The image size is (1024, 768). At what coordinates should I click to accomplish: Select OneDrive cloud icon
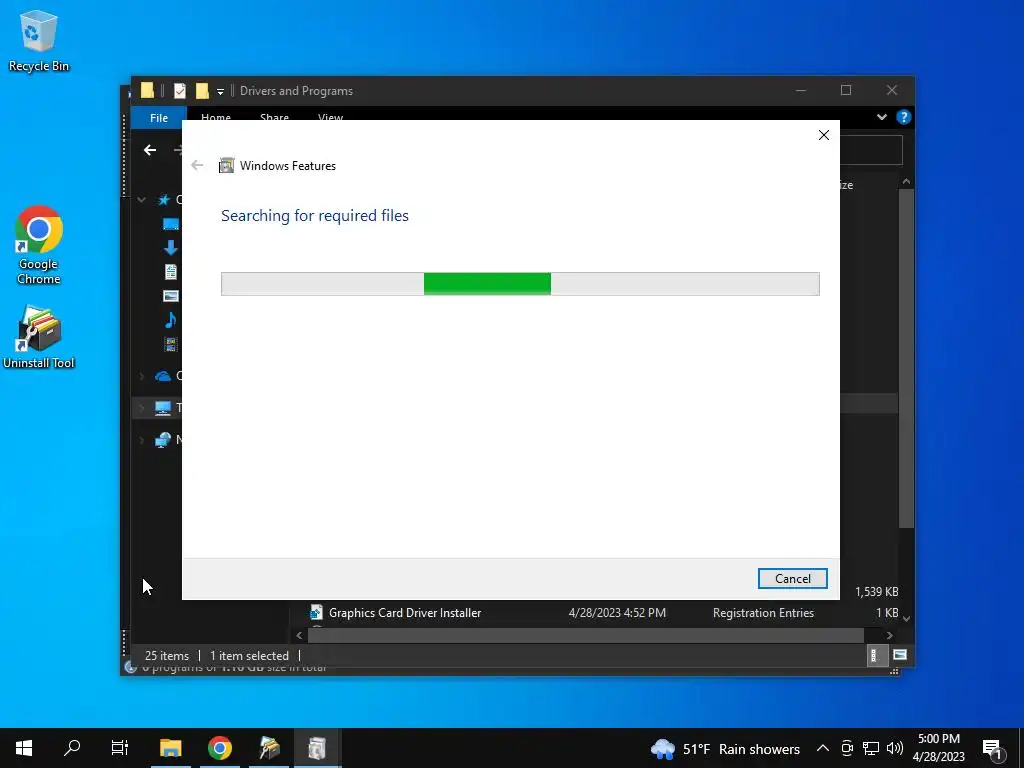tap(163, 376)
